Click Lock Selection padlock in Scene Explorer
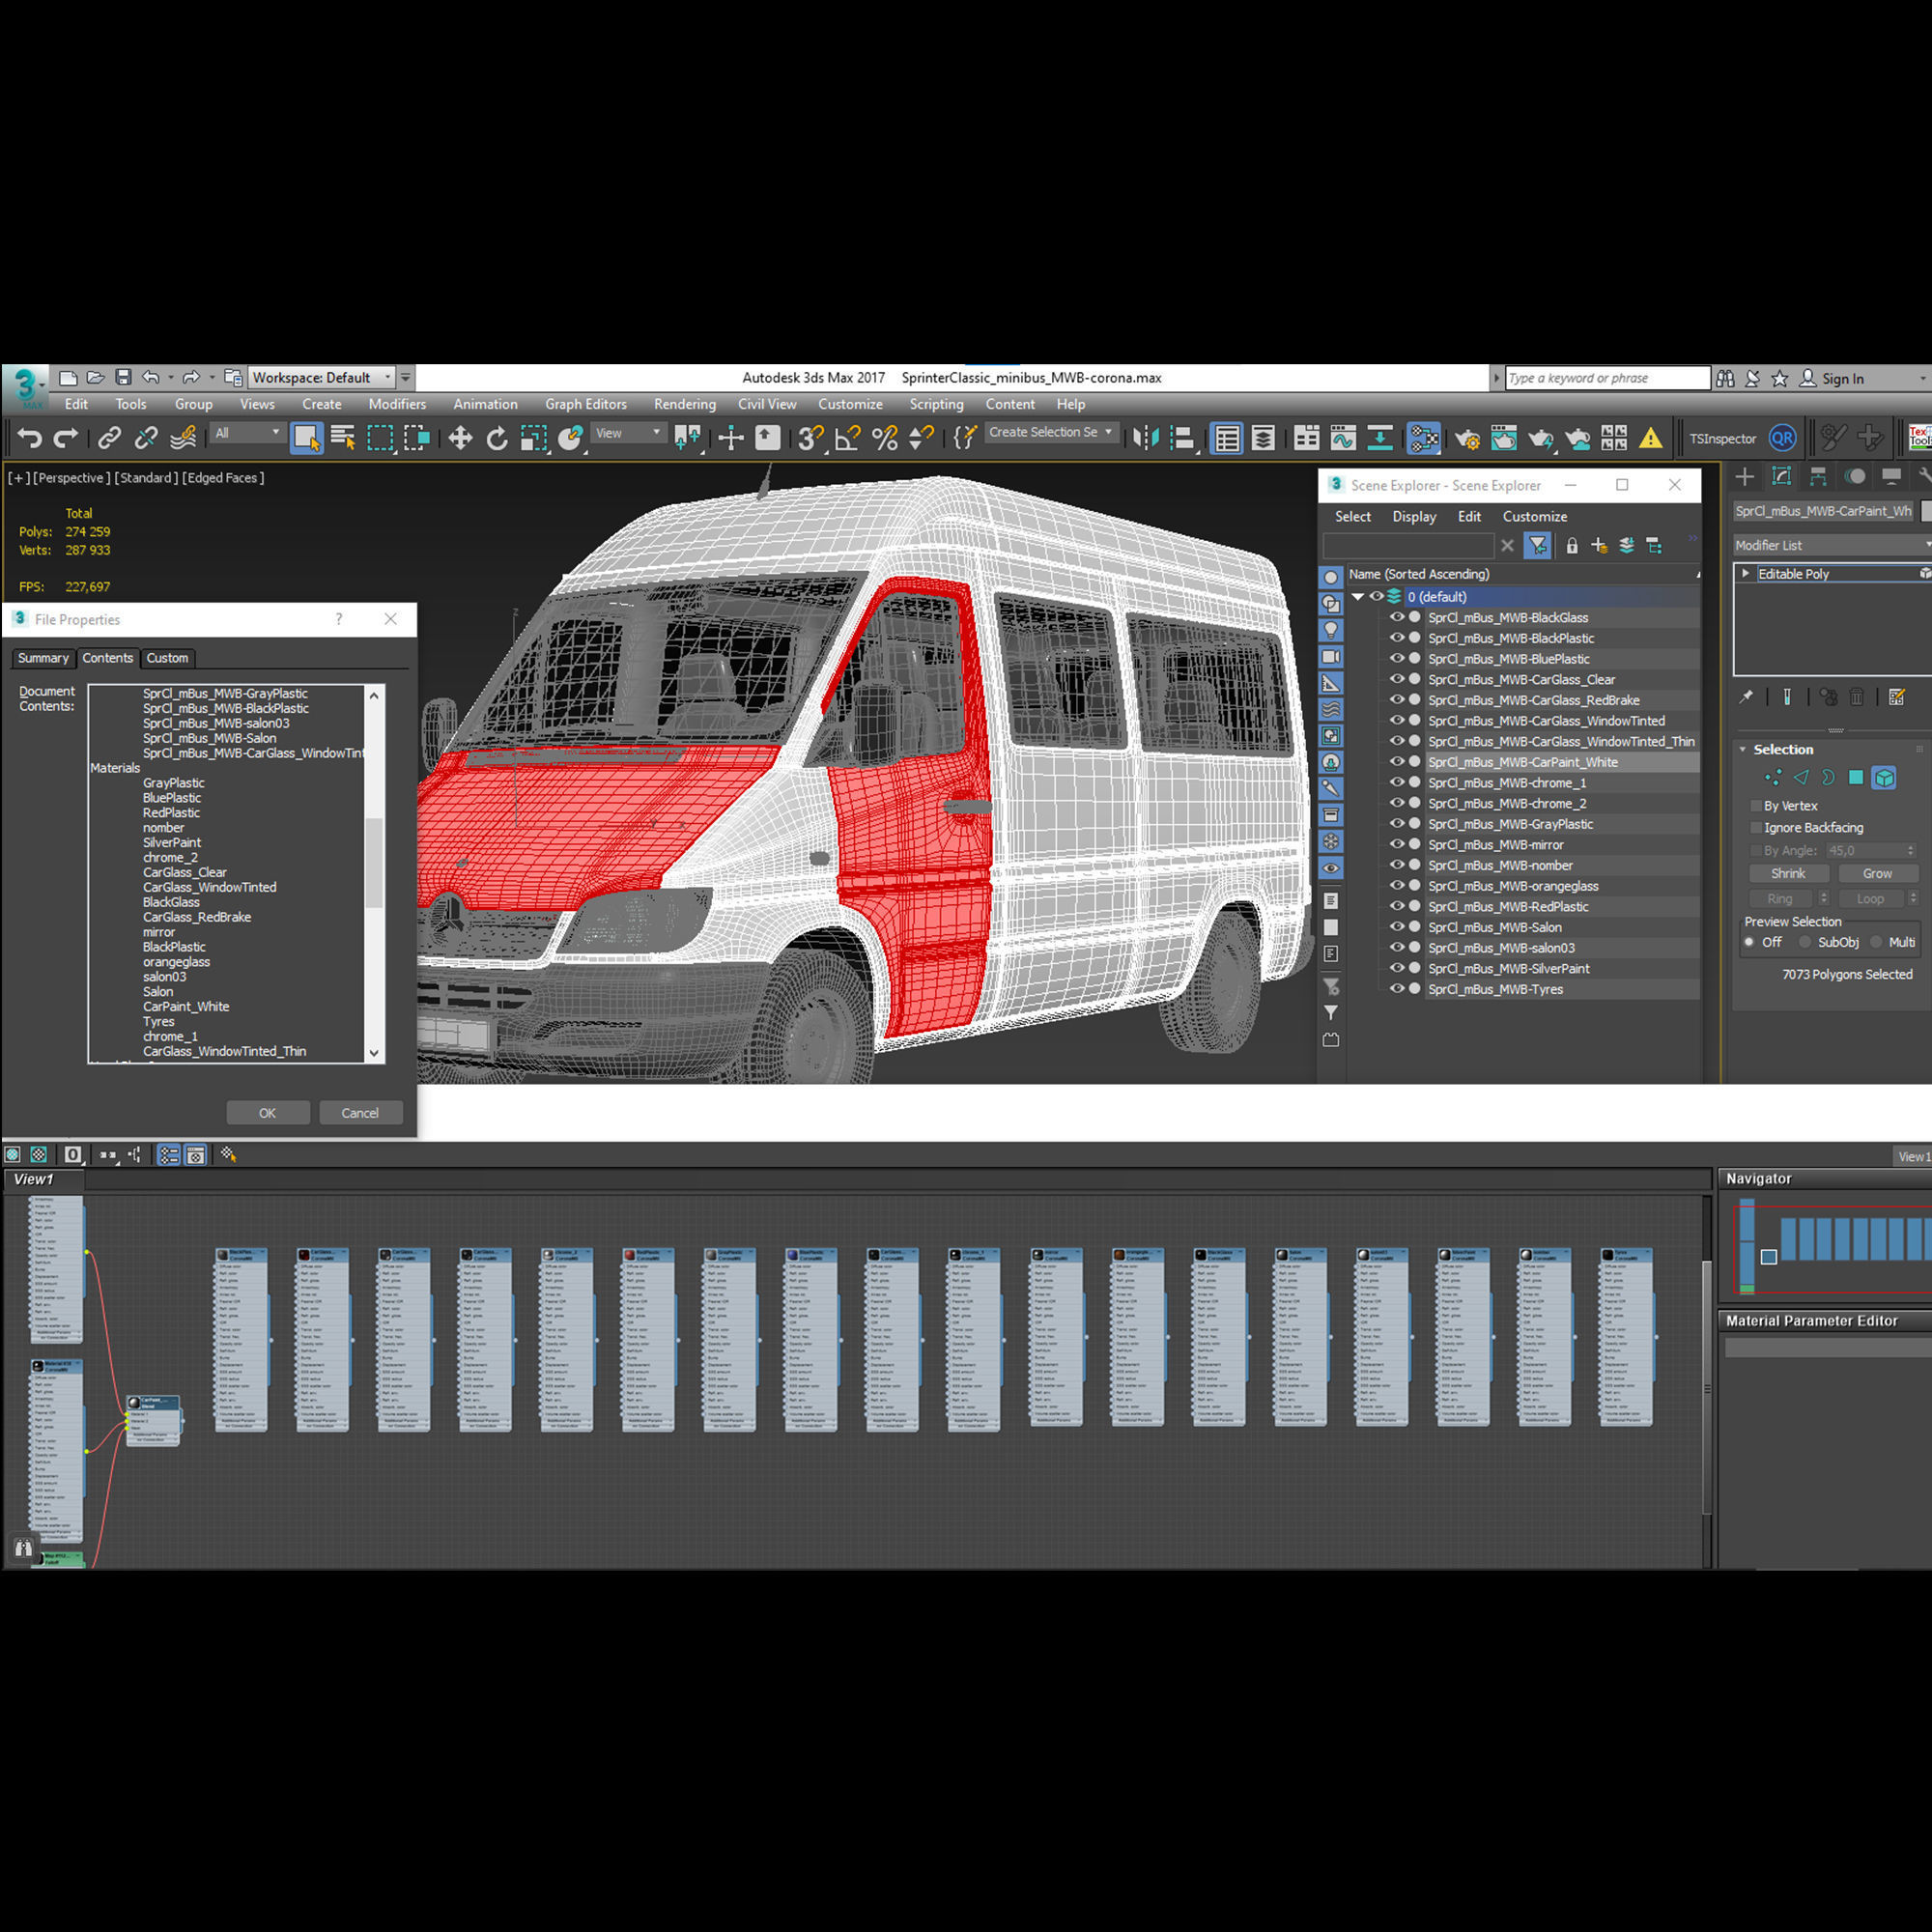 1572,545
